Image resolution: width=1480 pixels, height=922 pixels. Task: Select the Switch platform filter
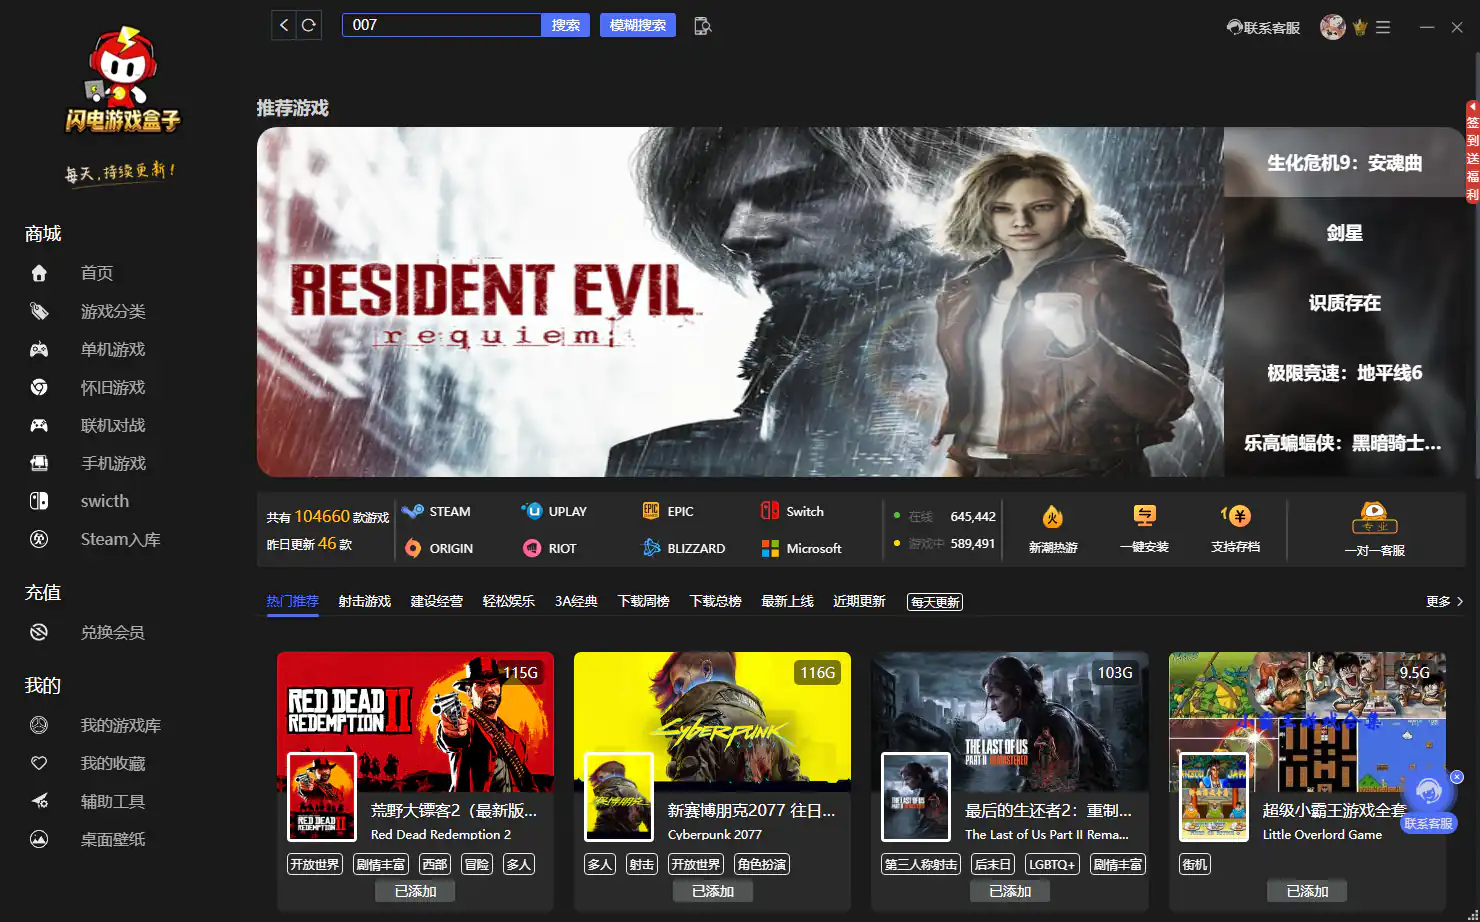[x=792, y=511]
